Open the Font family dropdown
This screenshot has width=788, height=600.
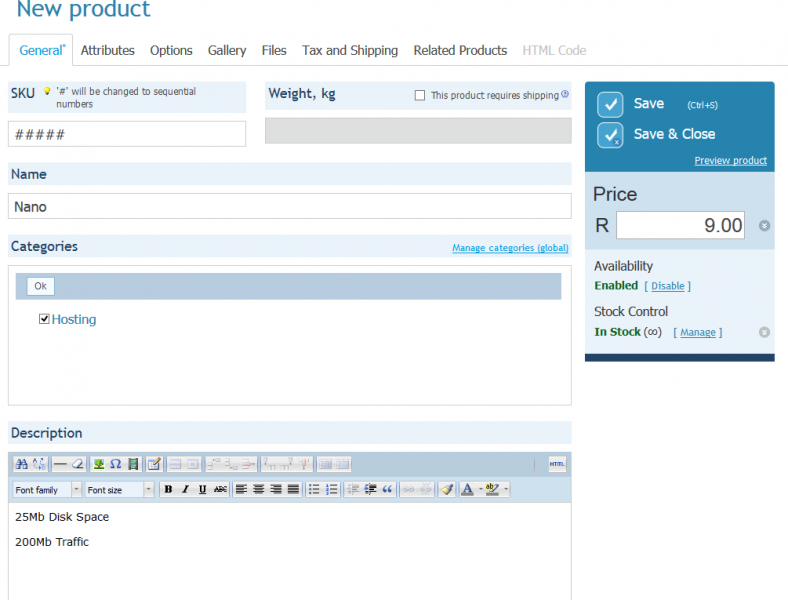point(47,489)
